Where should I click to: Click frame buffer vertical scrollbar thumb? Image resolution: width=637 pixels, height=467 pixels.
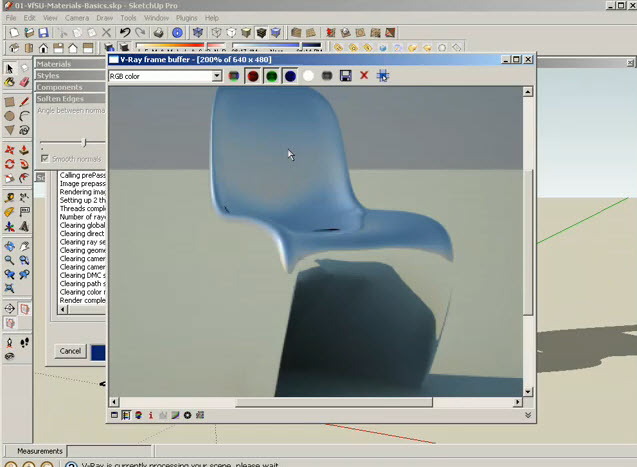click(x=527, y=242)
